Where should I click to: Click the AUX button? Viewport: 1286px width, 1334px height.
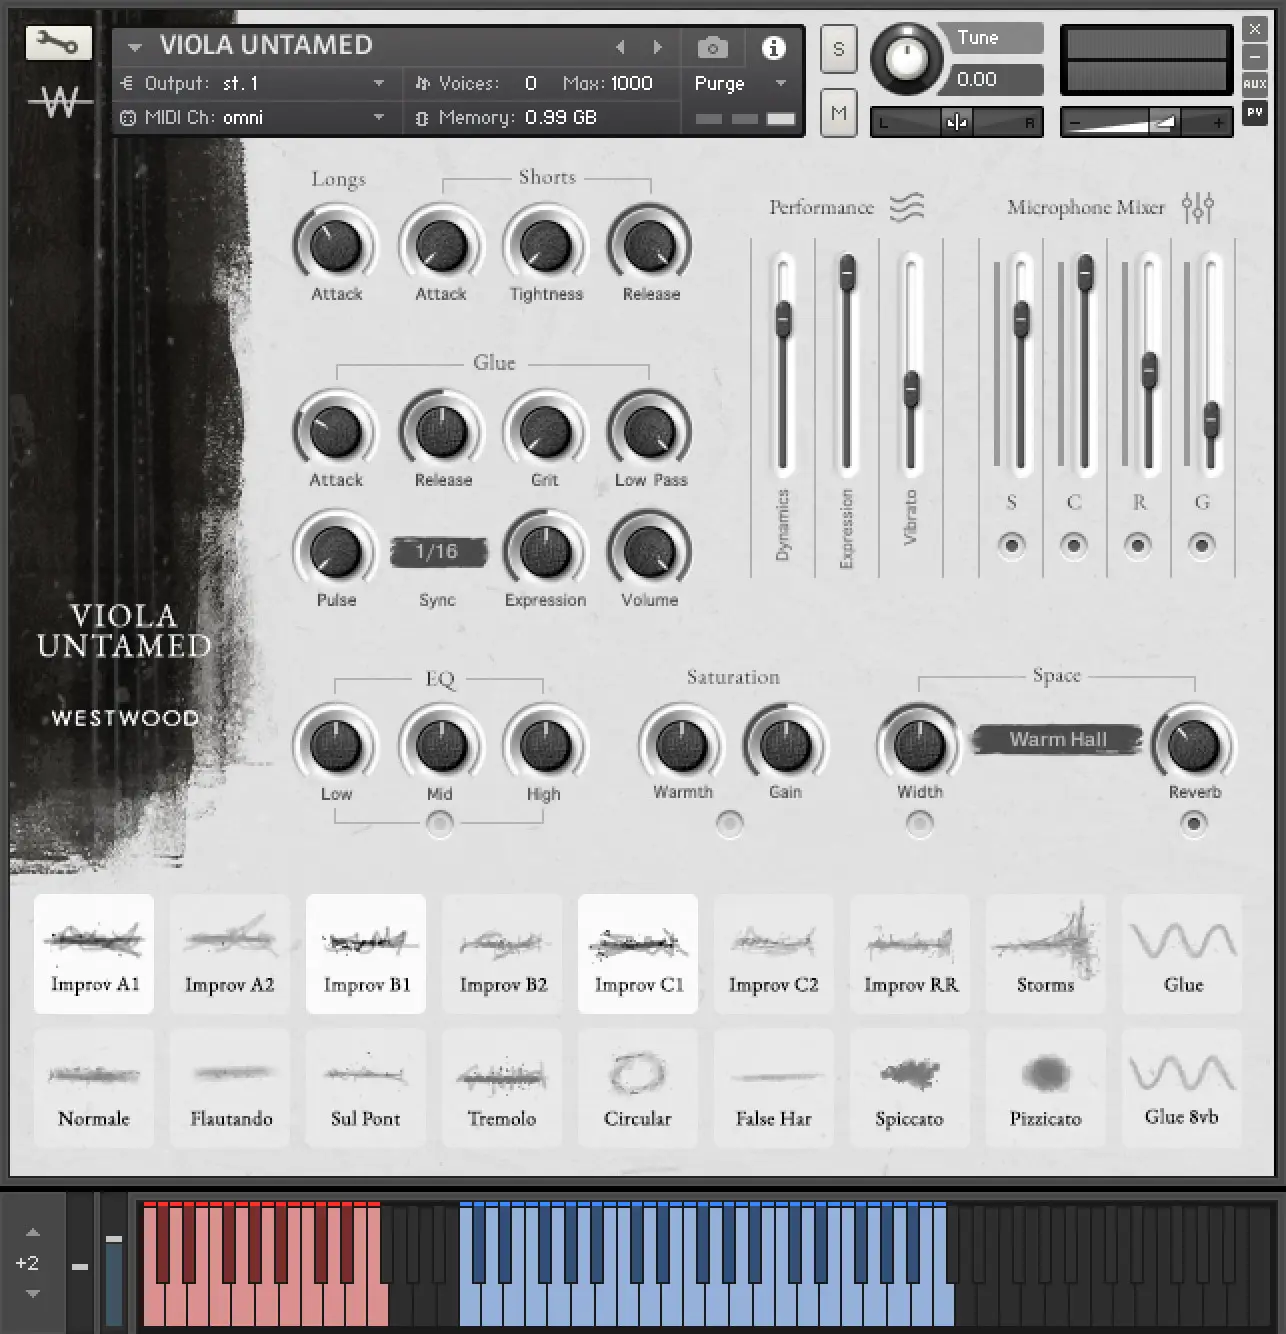[1255, 84]
